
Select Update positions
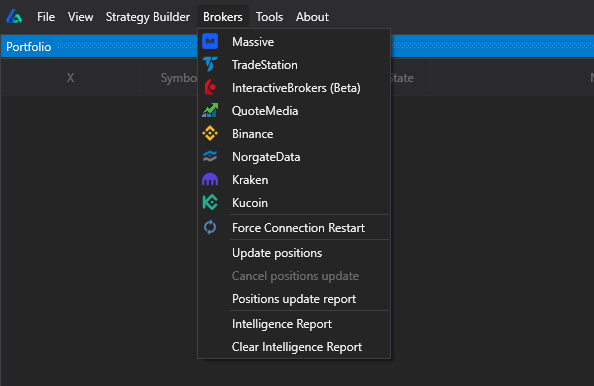294,253
